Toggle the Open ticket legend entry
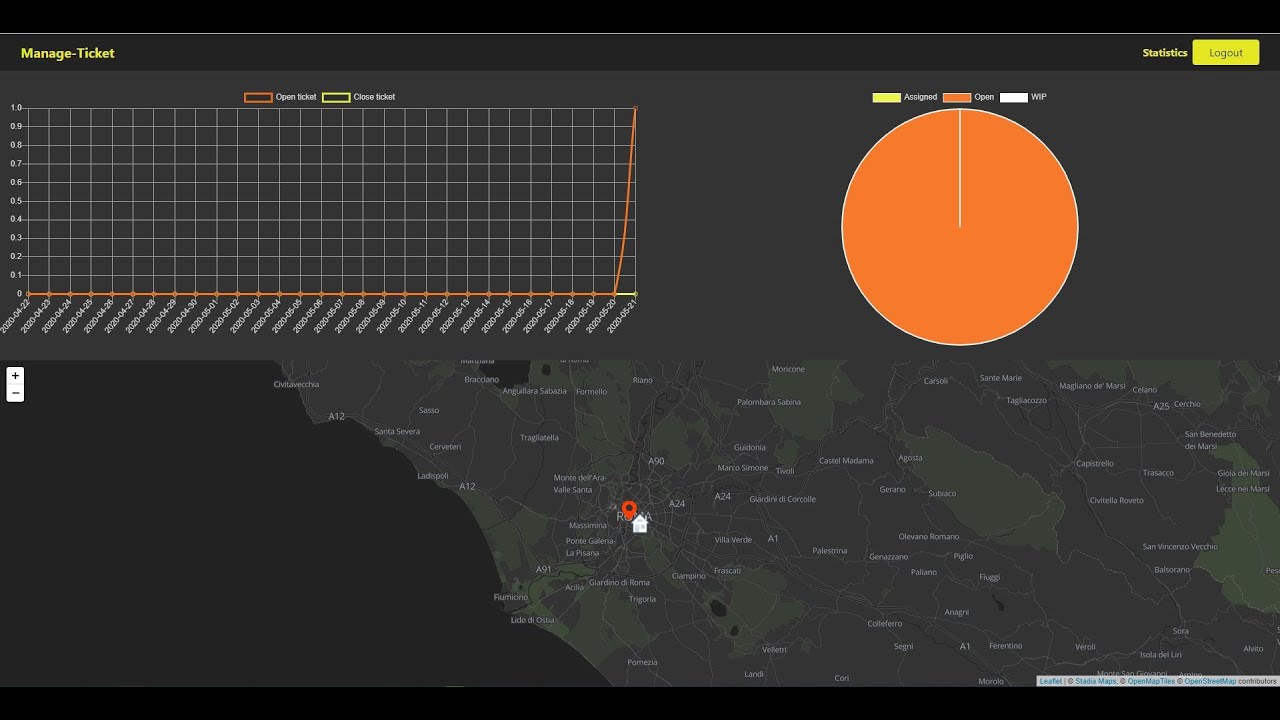1280x720 pixels. [x=280, y=97]
